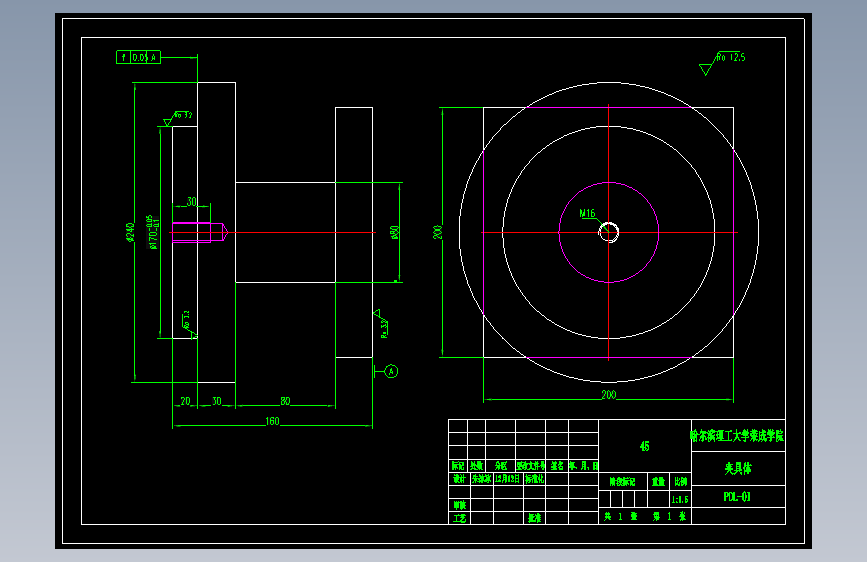Screen dimensions: 867x562
Task: Click the 处数 title block cell
Action: pyautogui.click(x=477, y=466)
